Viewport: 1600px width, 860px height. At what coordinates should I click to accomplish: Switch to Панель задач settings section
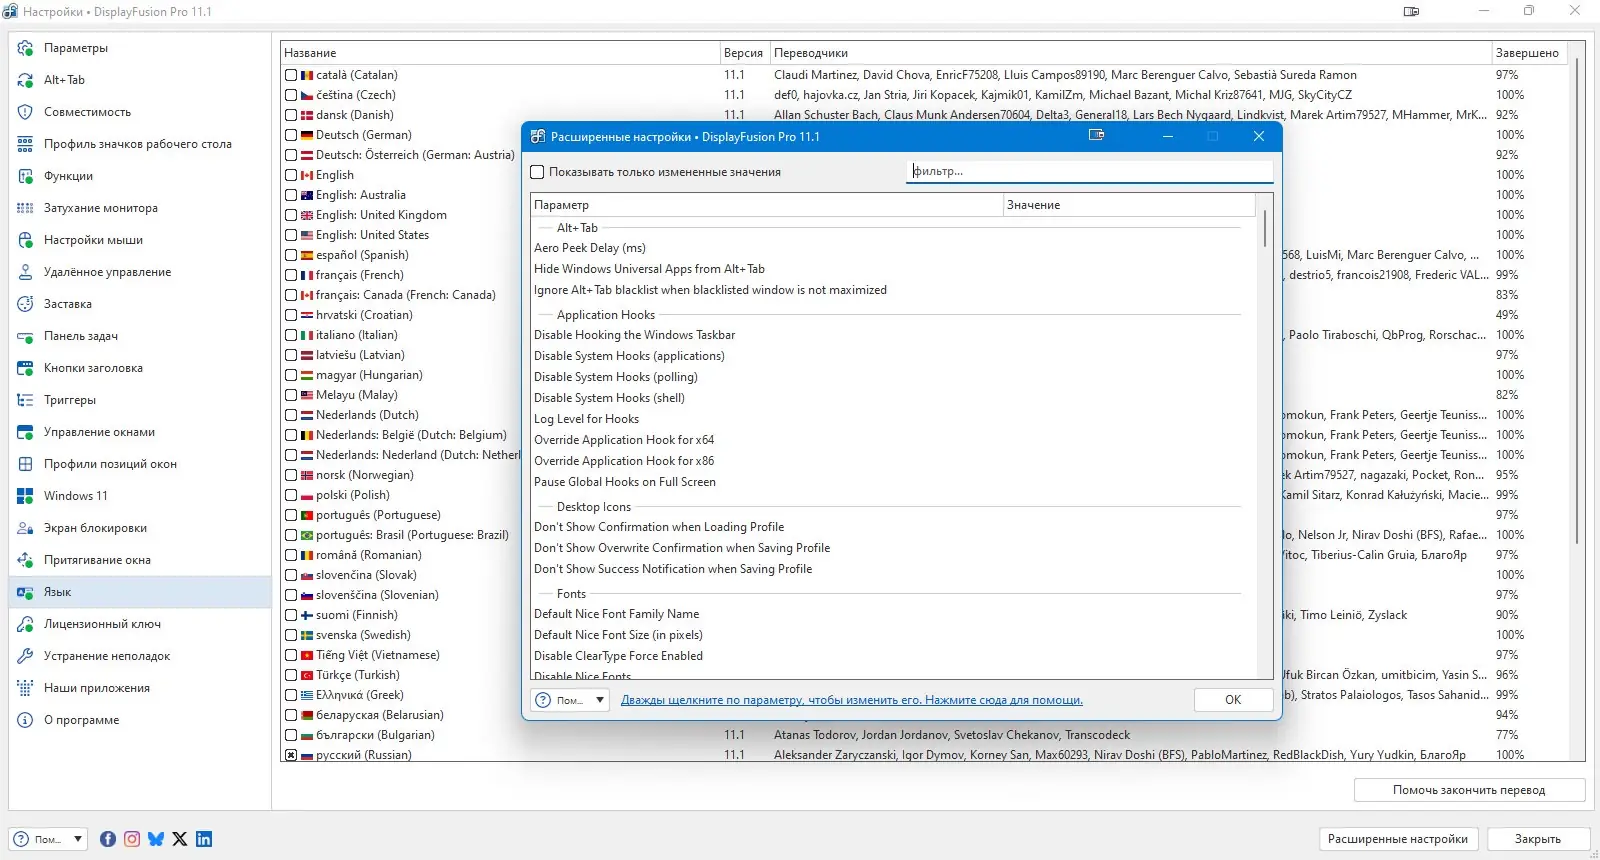pos(81,336)
